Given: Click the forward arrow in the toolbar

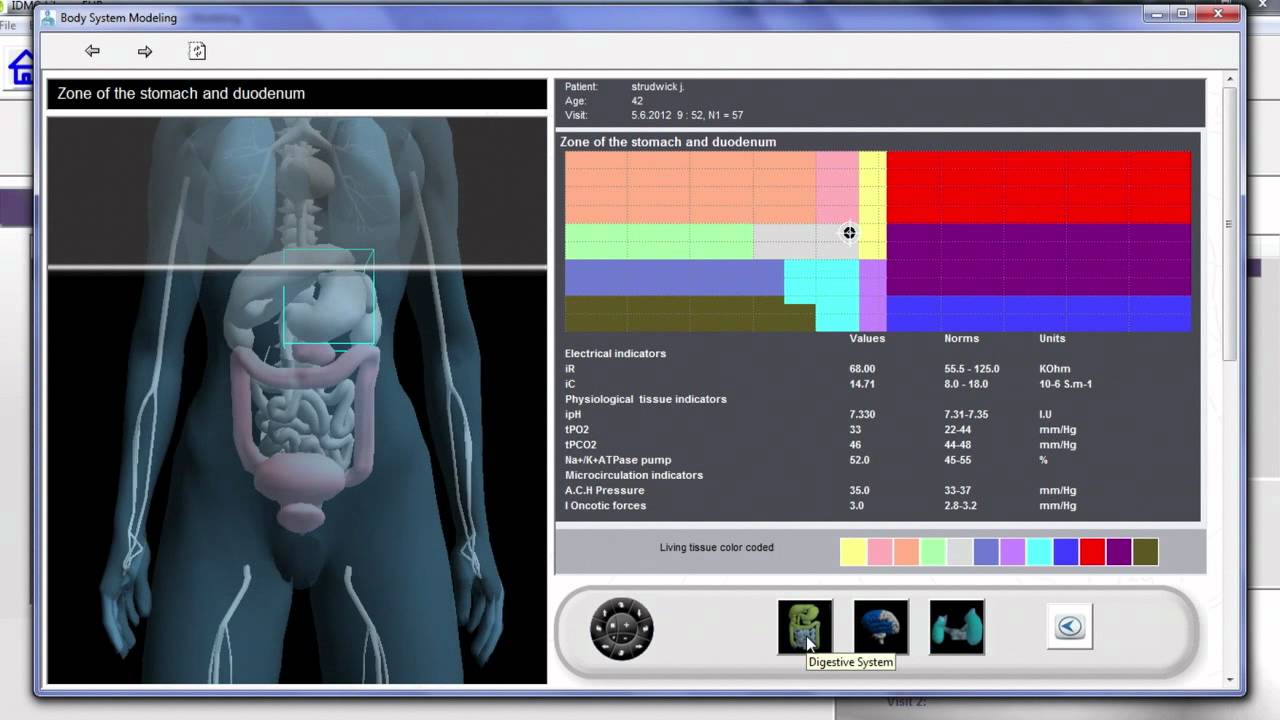Looking at the screenshot, I should pyautogui.click(x=145, y=51).
